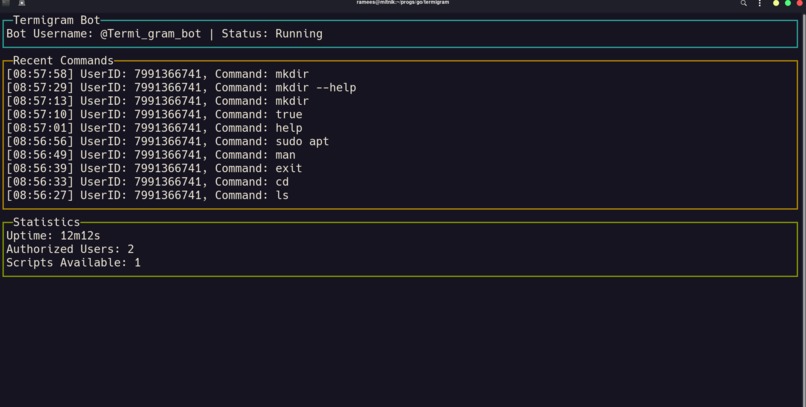Click the man command row
806x407 pixels.
point(151,155)
